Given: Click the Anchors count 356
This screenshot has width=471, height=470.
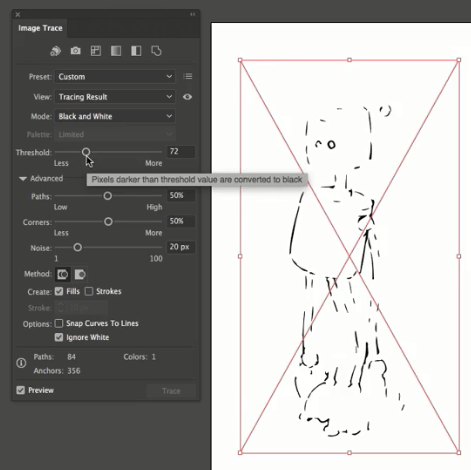Looking at the screenshot, I should pyautogui.click(x=74, y=371).
